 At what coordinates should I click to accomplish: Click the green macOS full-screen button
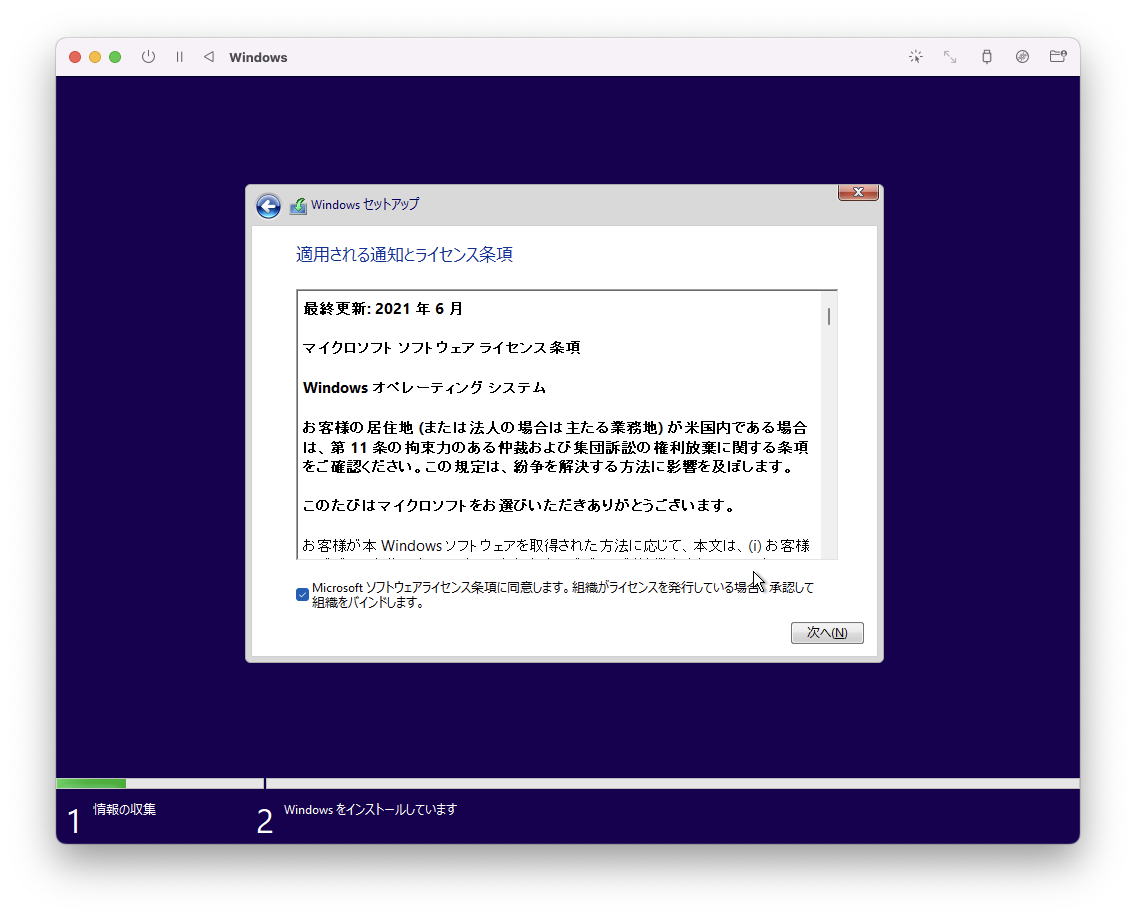(115, 57)
